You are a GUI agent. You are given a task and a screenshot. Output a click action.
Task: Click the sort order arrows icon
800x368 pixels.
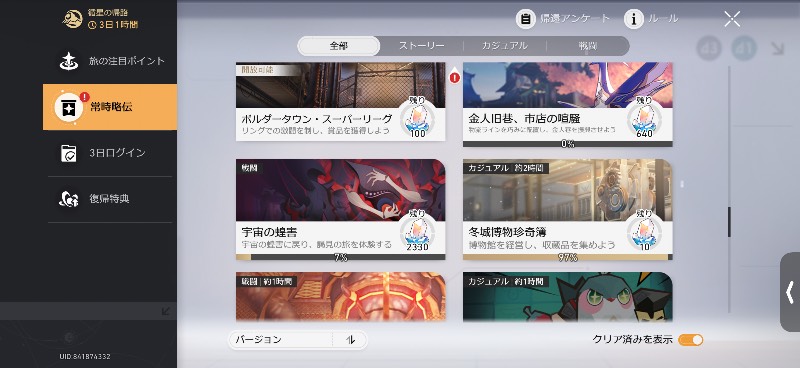coord(350,340)
